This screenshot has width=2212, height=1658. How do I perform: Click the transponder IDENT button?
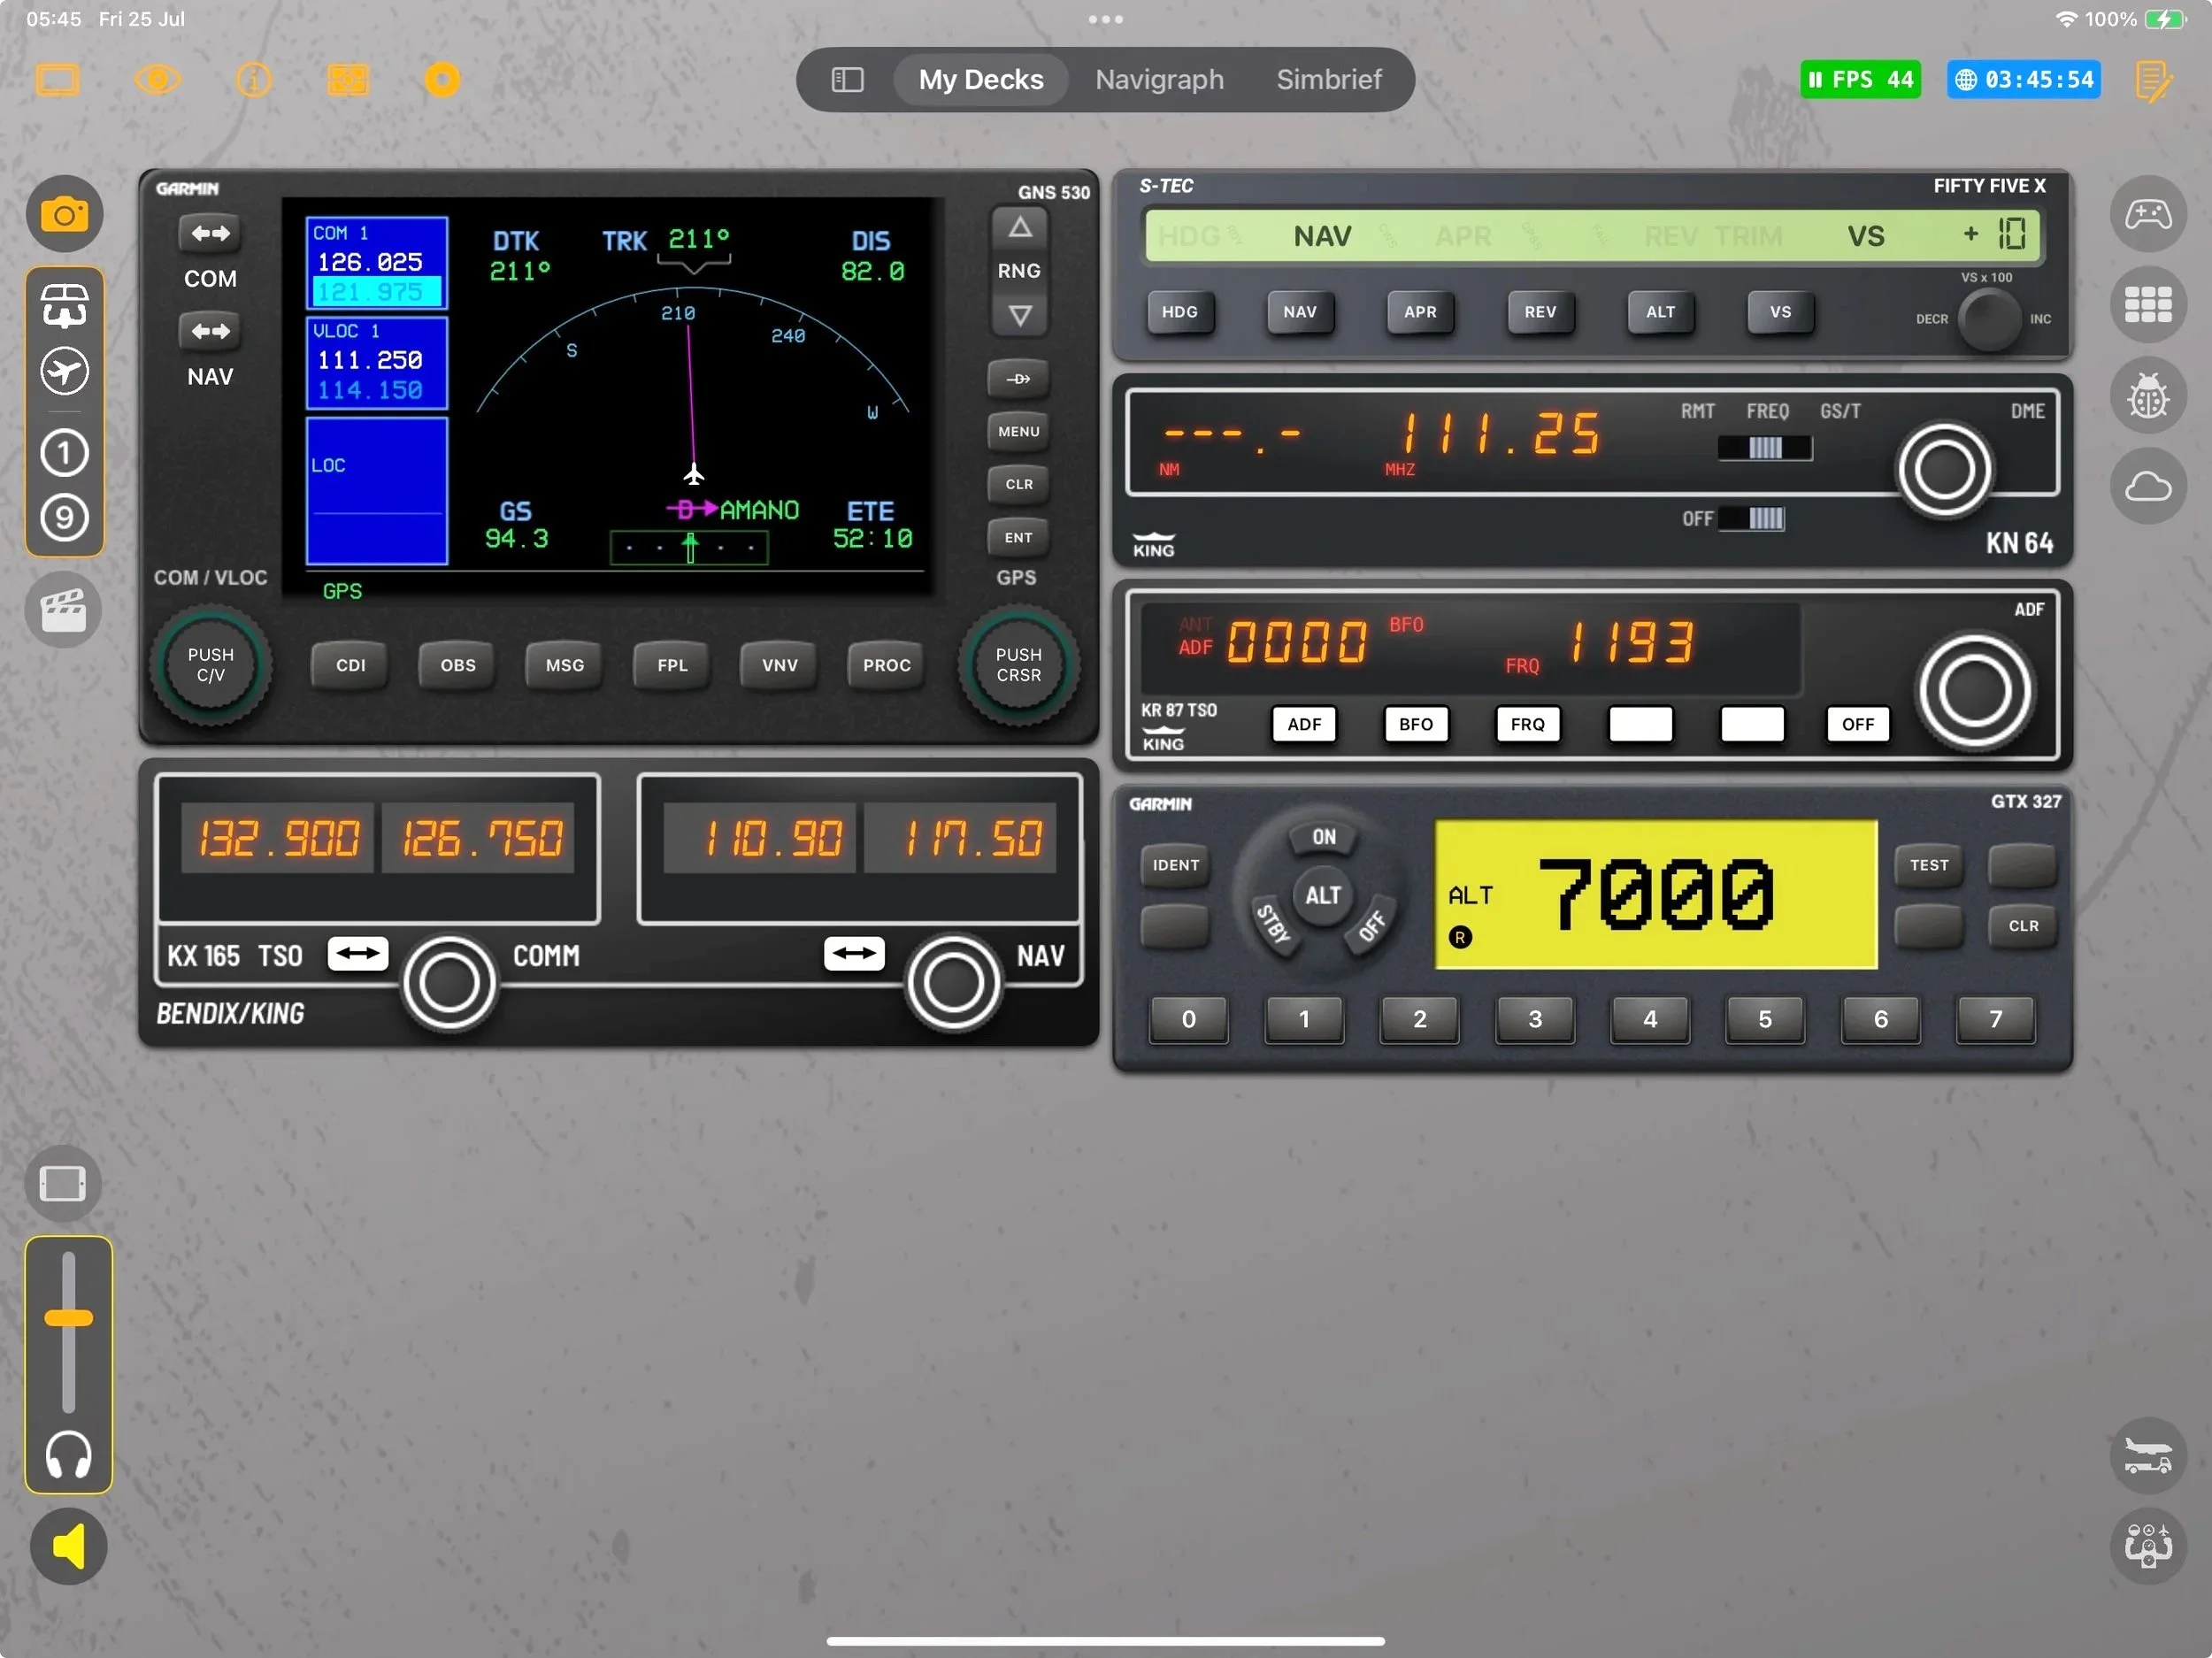(x=1175, y=866)
